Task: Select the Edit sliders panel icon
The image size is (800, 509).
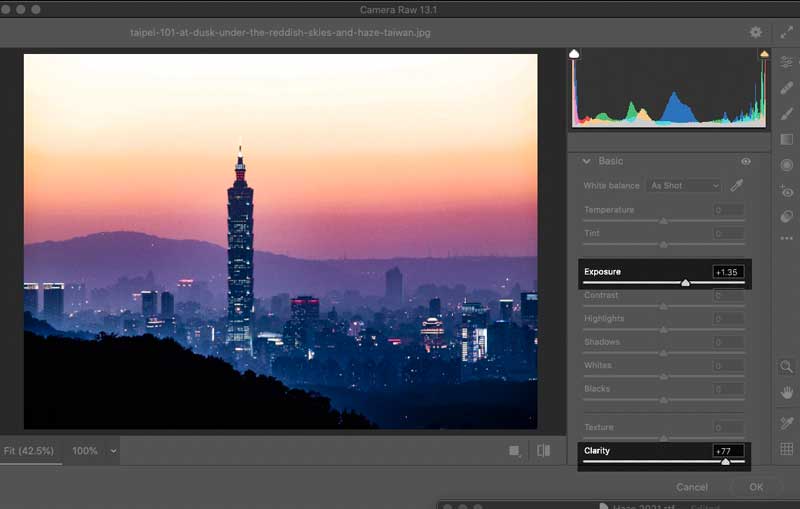Action: point(787,62)
